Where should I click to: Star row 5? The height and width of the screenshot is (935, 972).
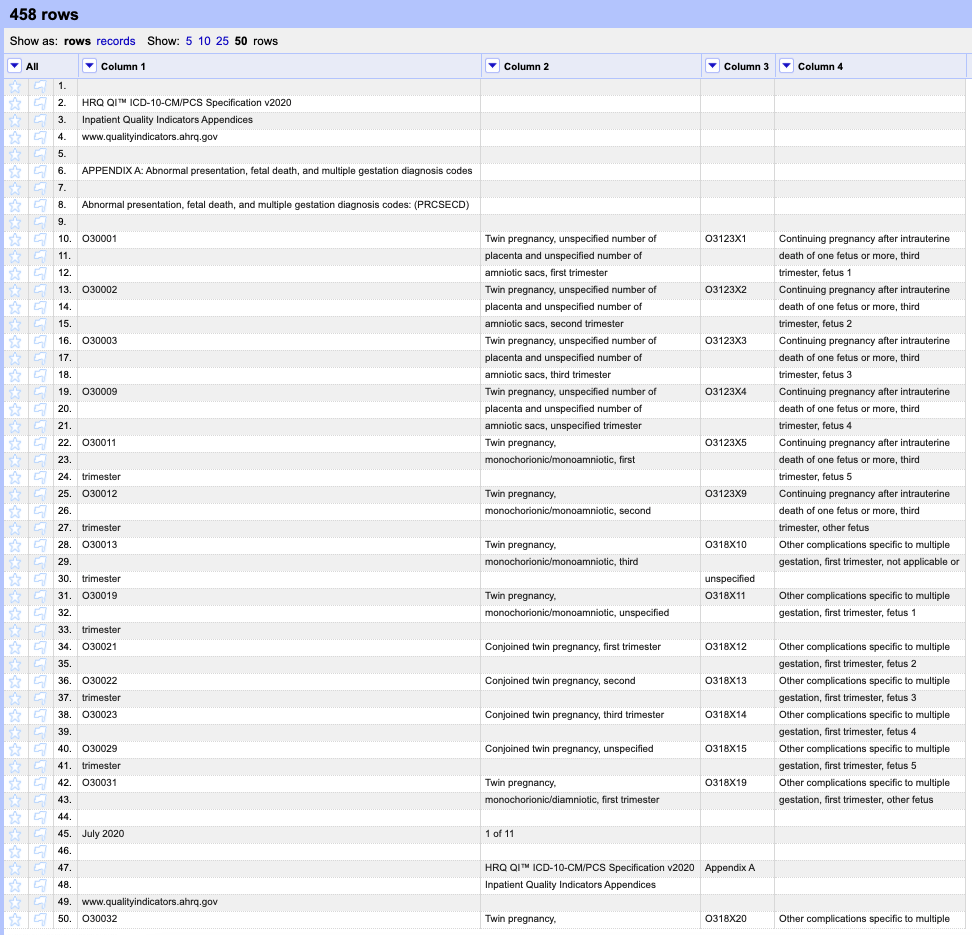(15, 154)
